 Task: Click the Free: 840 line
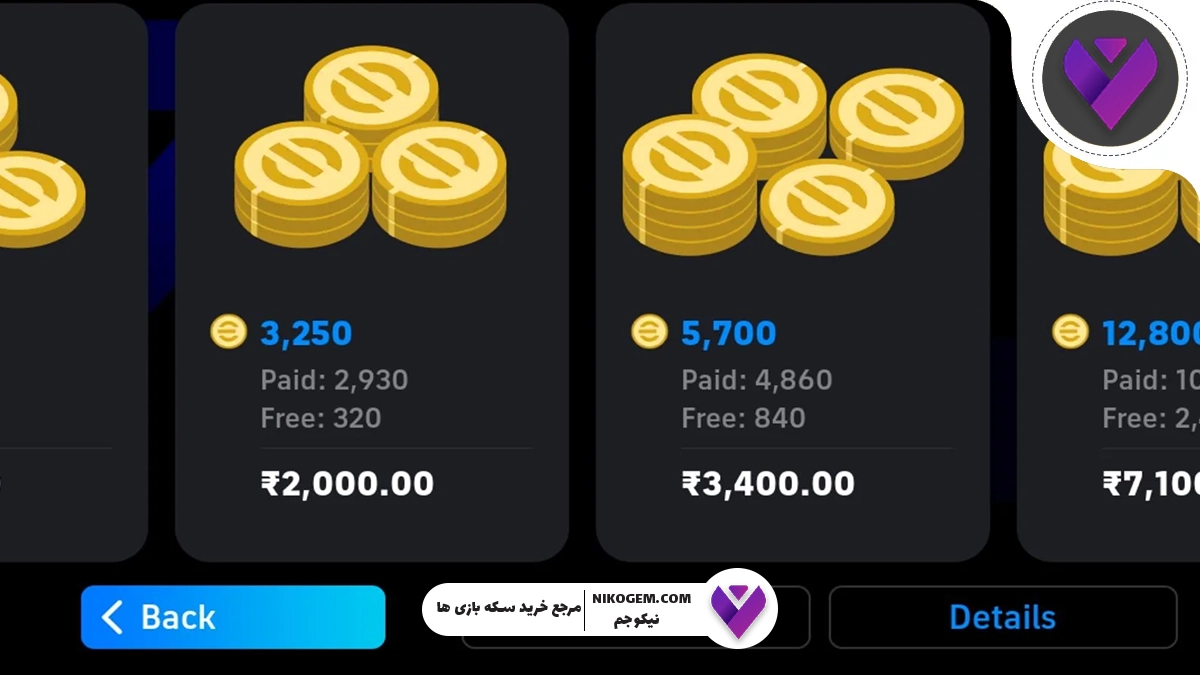point(743,417)
